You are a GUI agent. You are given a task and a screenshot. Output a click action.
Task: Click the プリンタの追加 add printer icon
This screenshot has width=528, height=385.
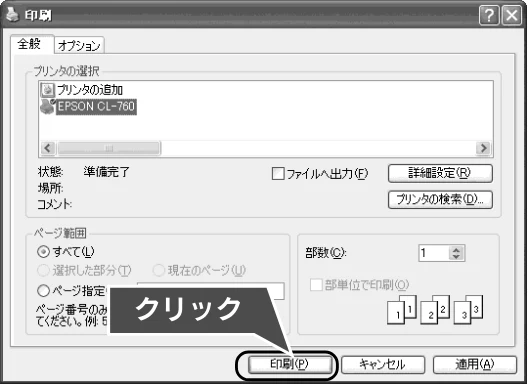[47, 90]
